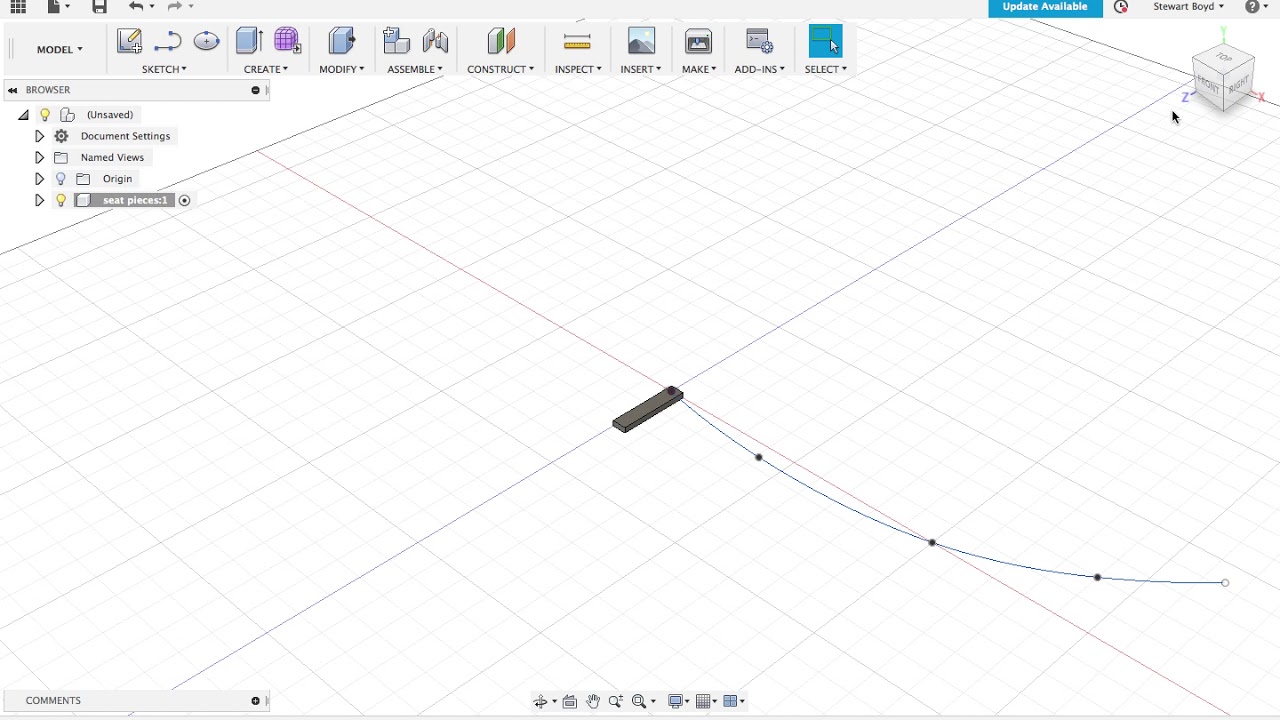This screenshot has height=720, width=1280.
Task: Activate the Zoom tool
Action: click(616, 701)
